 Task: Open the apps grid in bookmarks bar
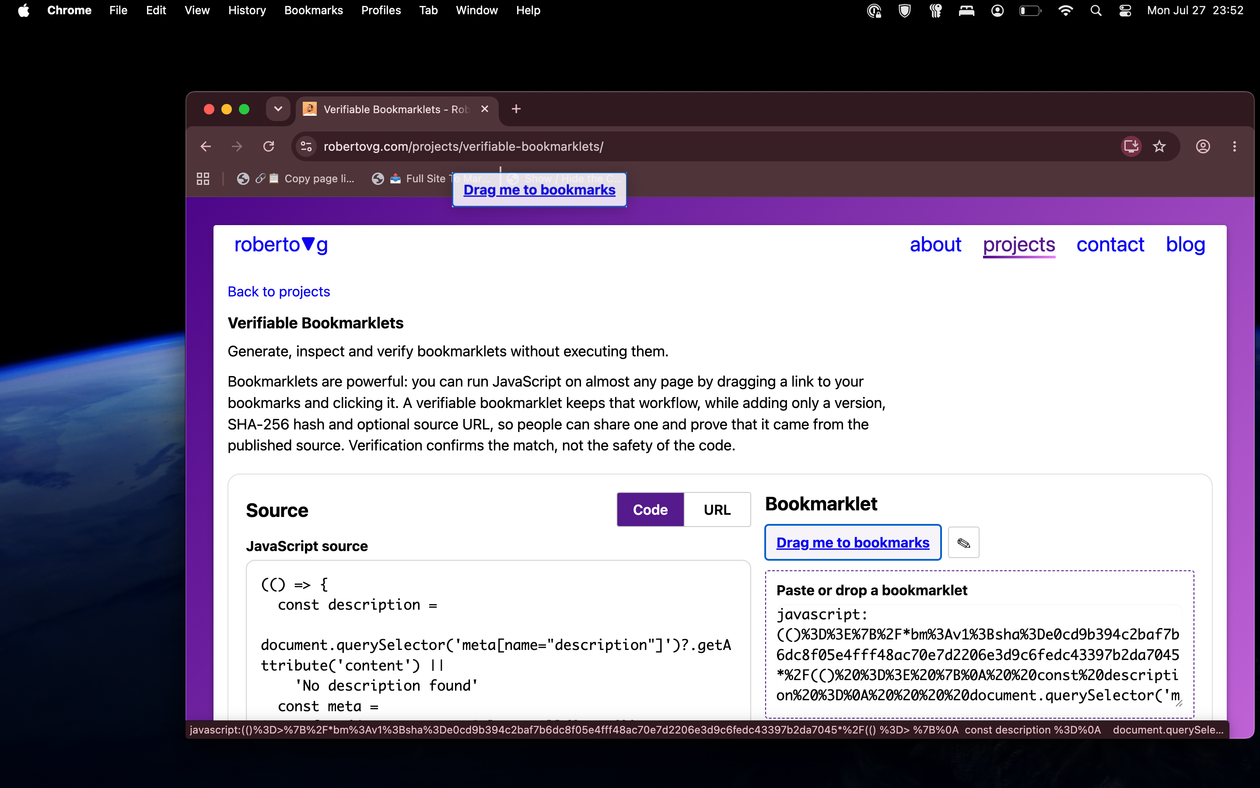[203, 178]
